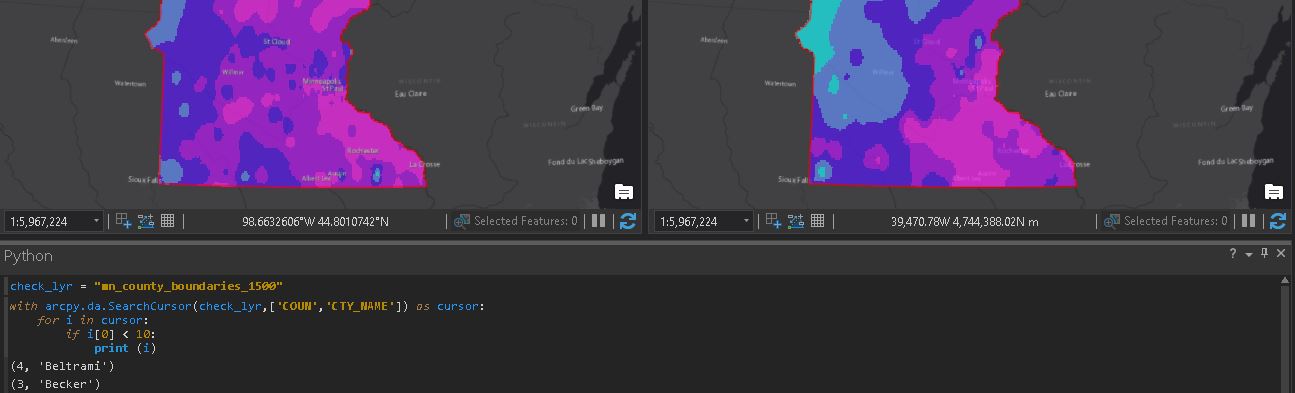Screen dimensions: 1295x393
Task: Pause drawing in left map
Action: coord(599,221)
